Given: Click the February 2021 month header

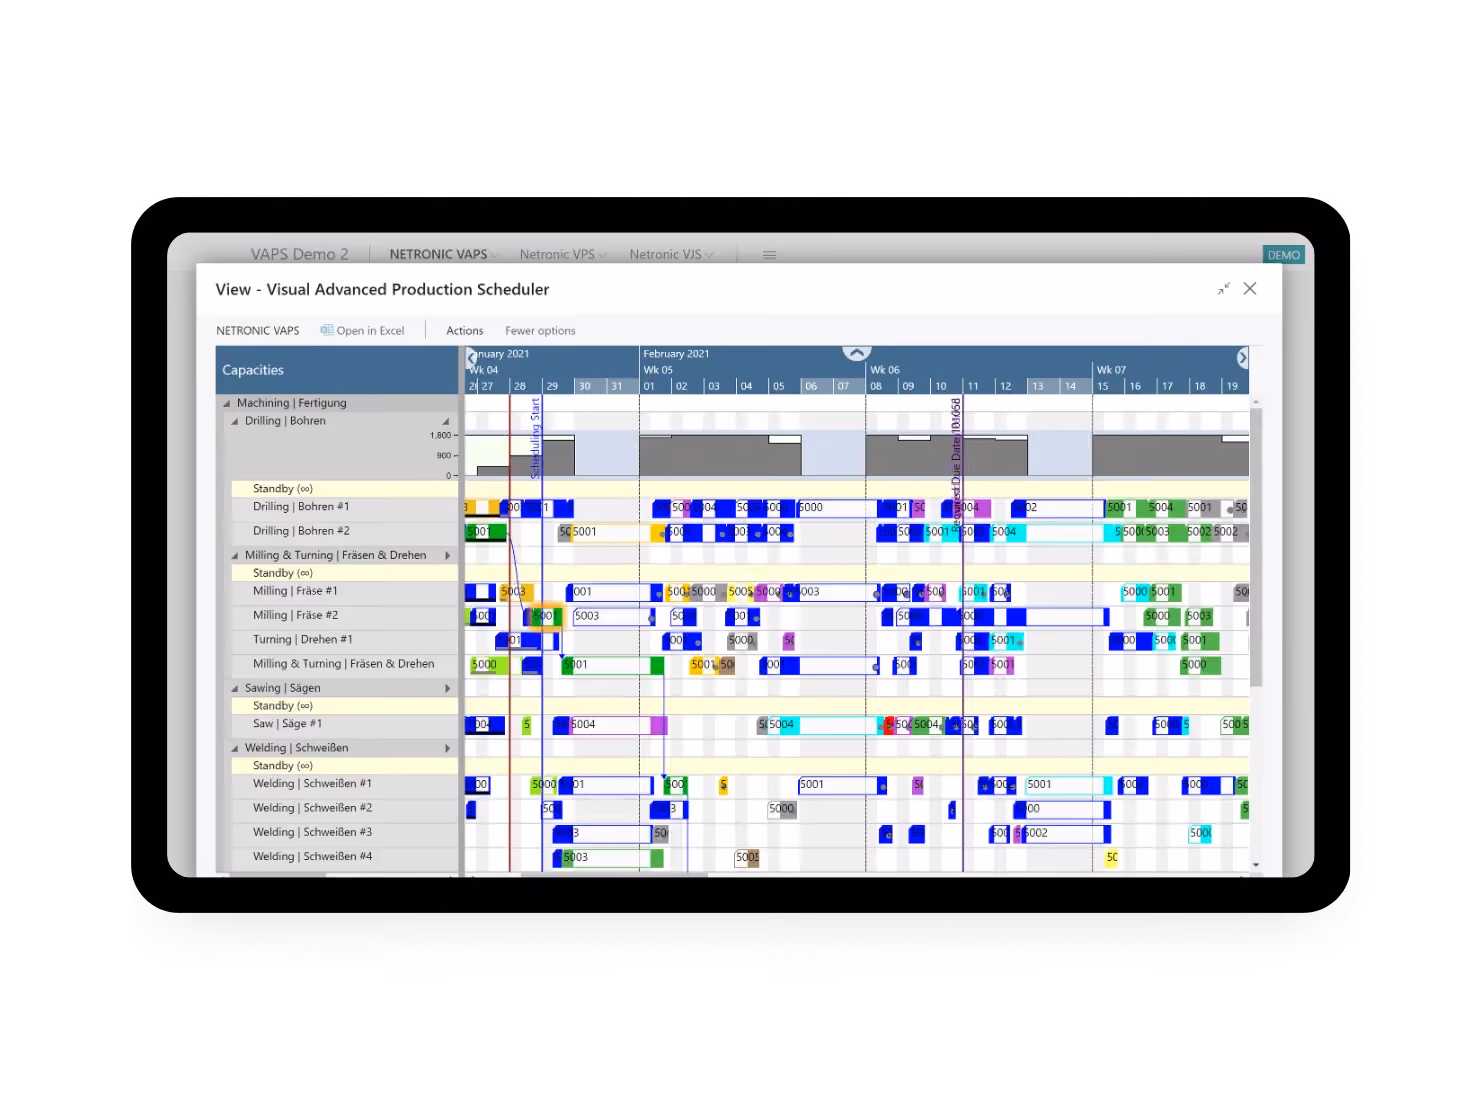Looking at the screenshot, I should [x=676, y=354].
